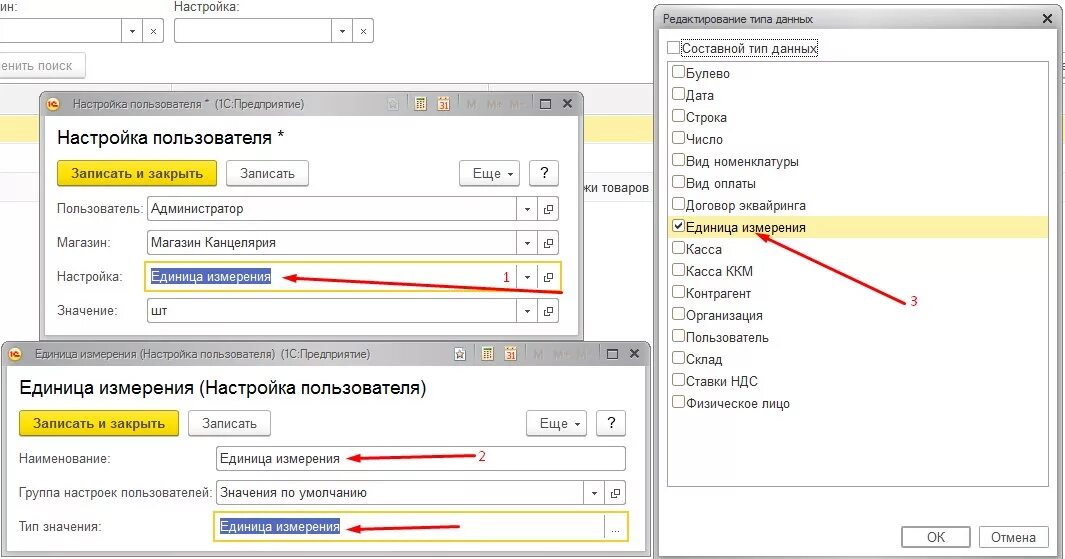This screenshot has height=559, width=1065.
Task: Open calendar icon in Настройка пользователя title bar
Action: click(444, 104)
